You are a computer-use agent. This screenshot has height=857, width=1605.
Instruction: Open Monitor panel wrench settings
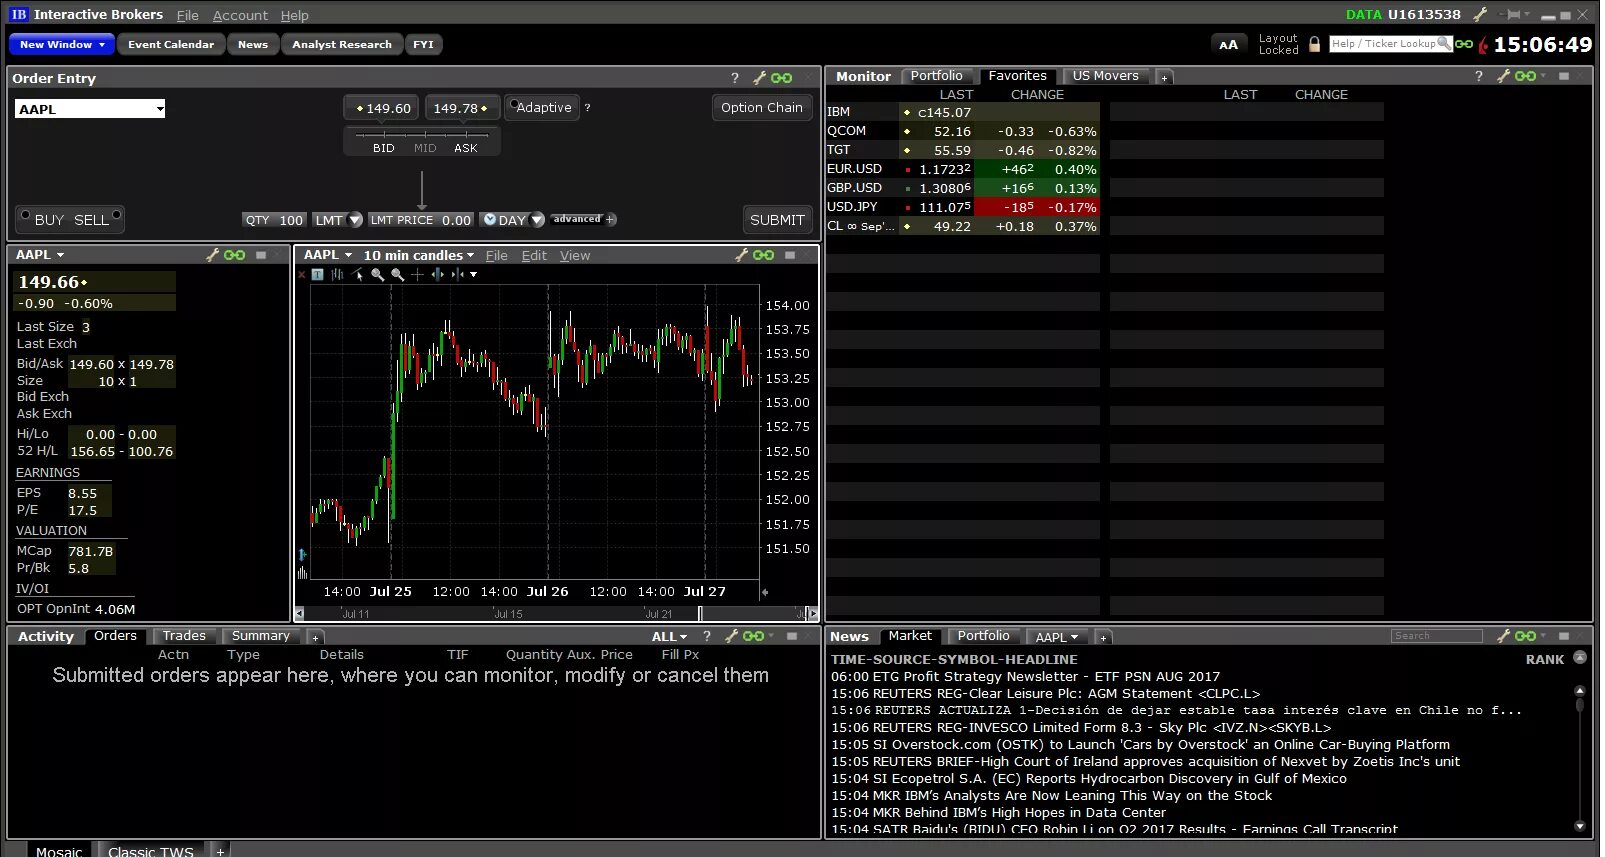[1503, 76]
